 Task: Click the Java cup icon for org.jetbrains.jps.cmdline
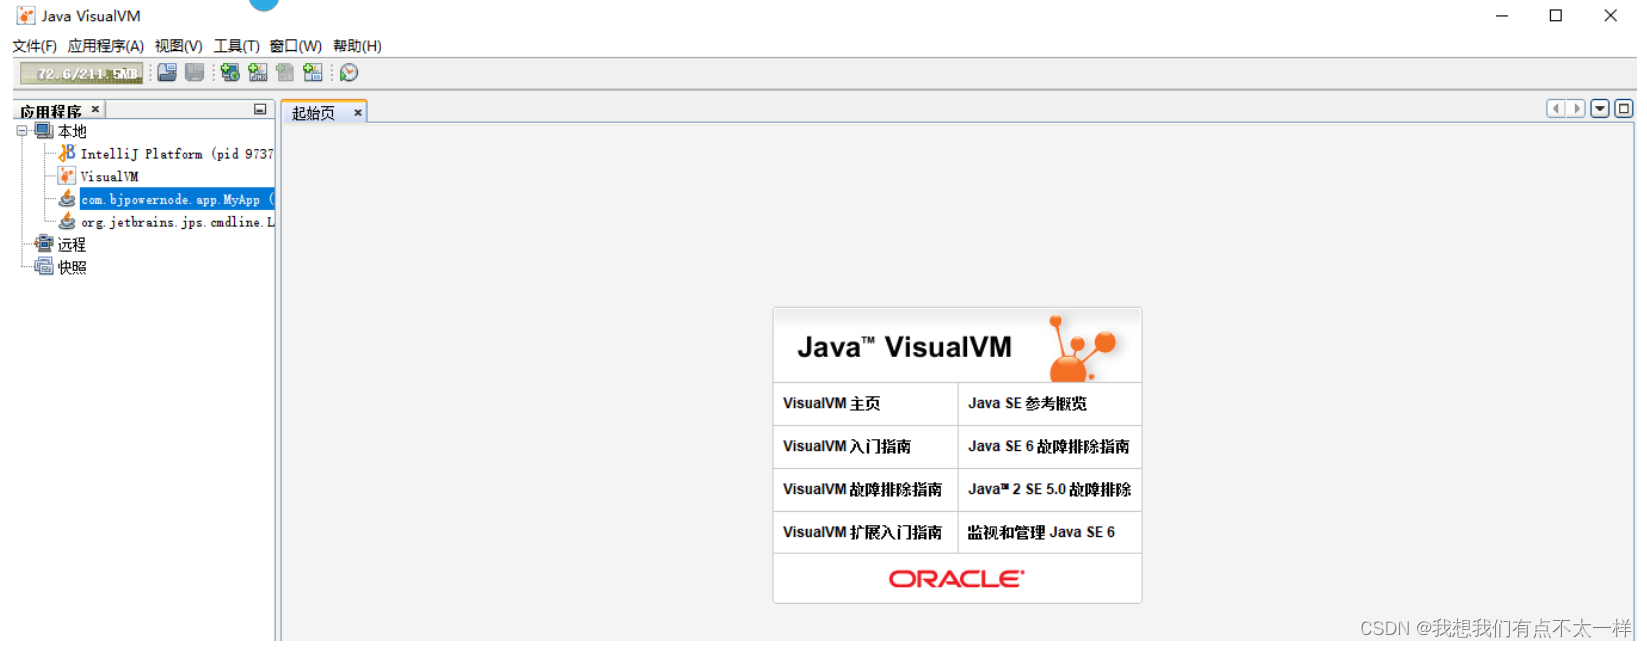point(67,221)
